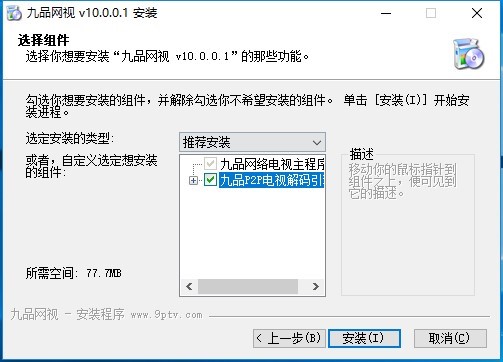Click the left arrow of the horizontal scrollbar
The image size is (503, 362).
point(189,287)
